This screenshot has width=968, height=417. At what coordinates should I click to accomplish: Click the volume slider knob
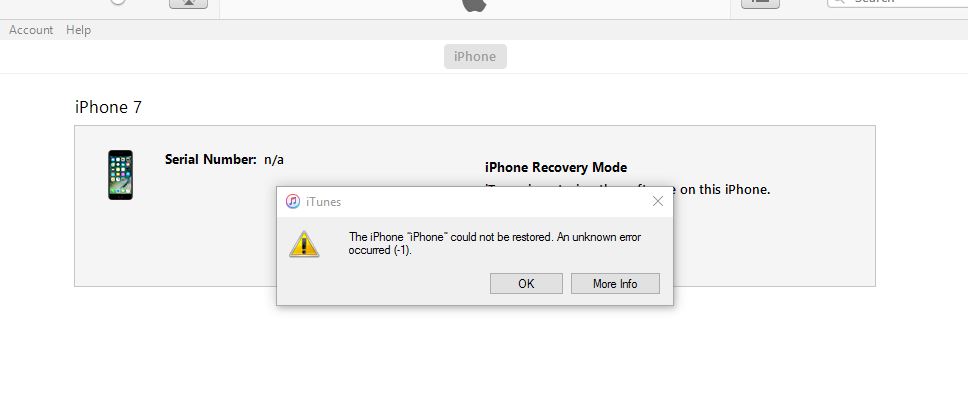118,1
